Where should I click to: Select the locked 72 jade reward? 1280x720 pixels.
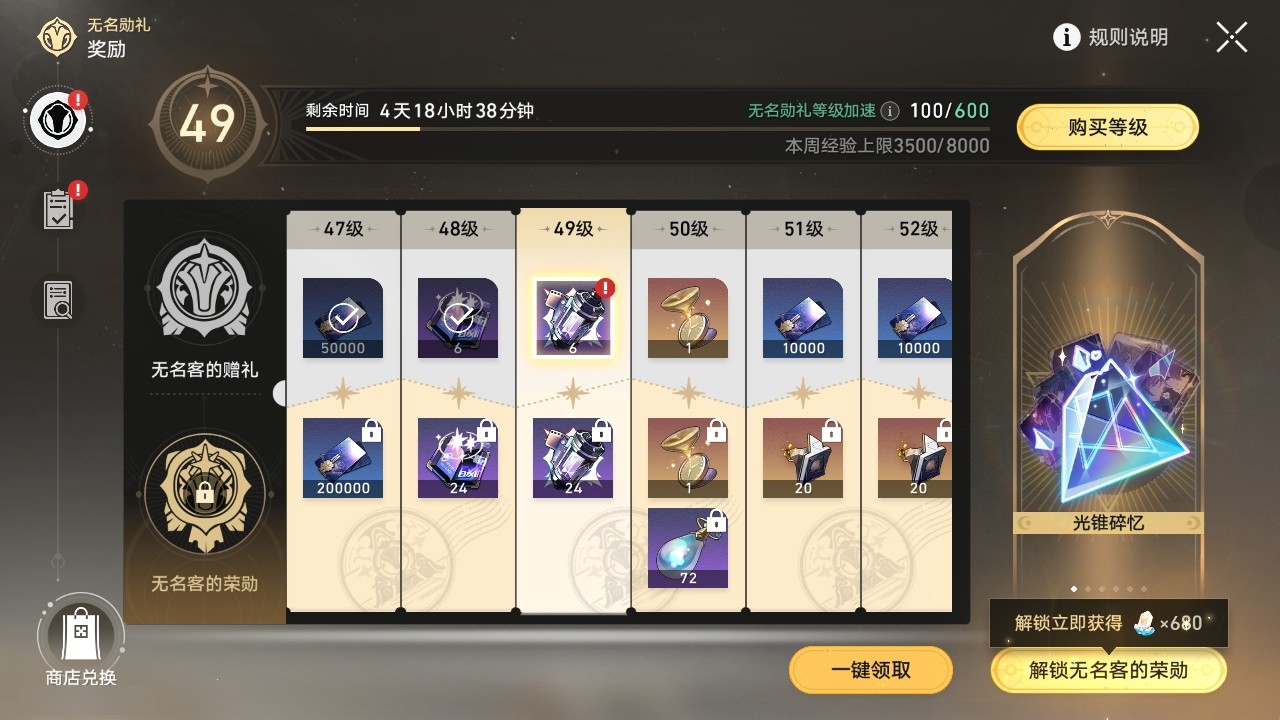[688, 548]
